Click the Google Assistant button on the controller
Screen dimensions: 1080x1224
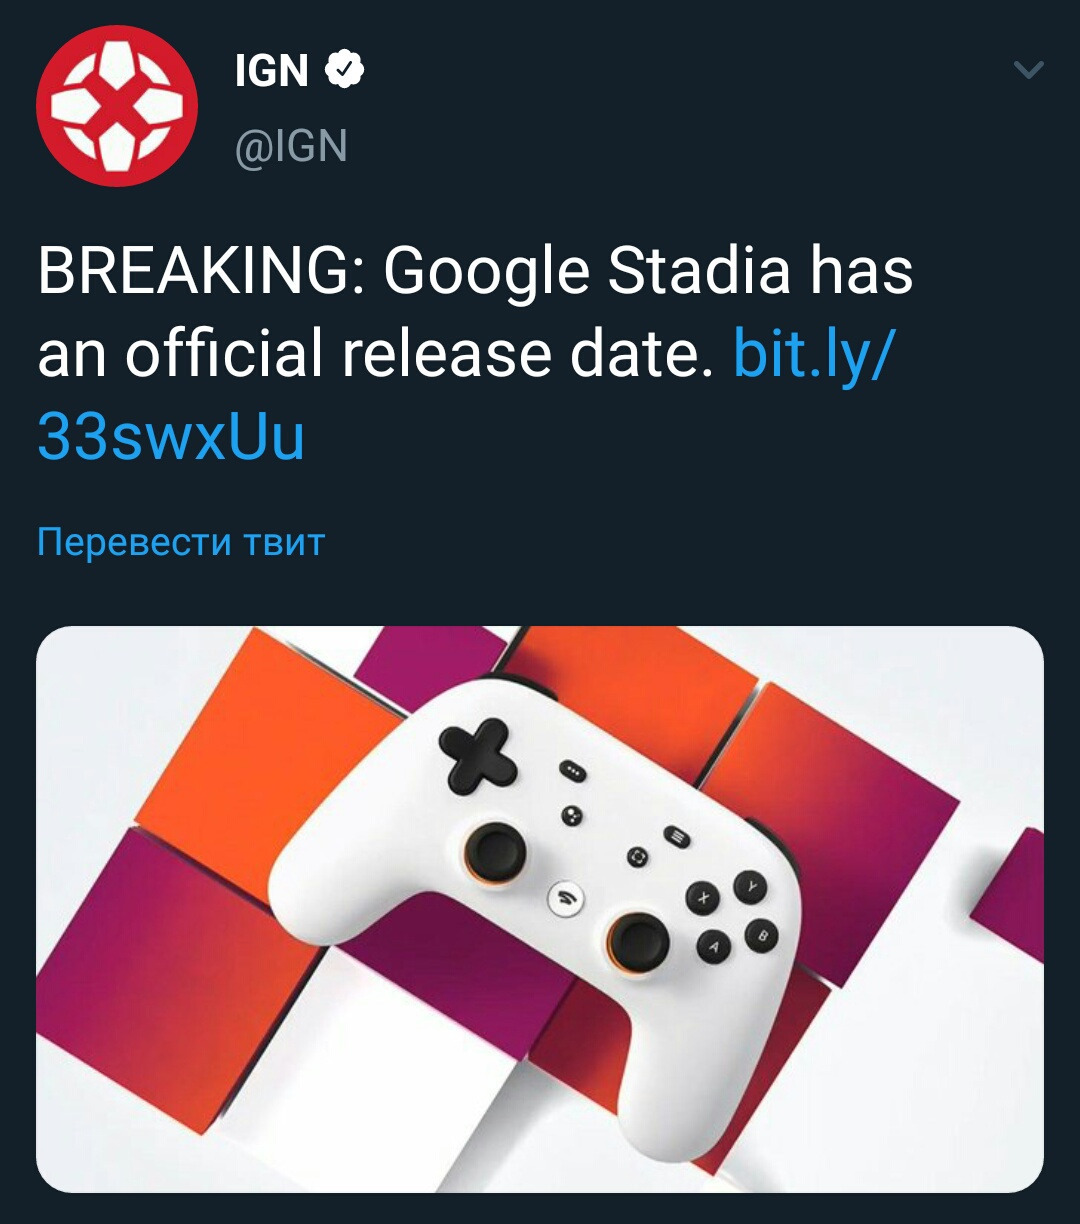(x=571, y=815)
